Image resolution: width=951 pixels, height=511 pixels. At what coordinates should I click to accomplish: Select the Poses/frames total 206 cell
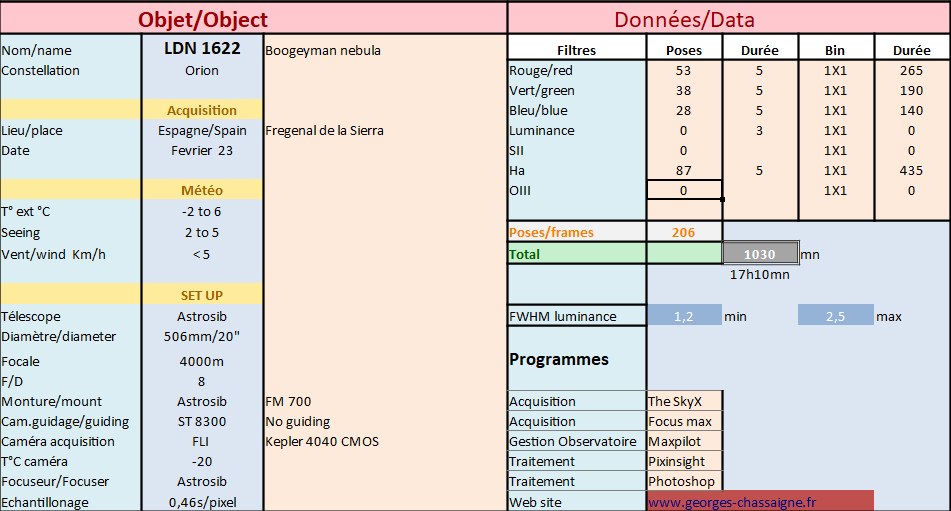tap(684, 232)
